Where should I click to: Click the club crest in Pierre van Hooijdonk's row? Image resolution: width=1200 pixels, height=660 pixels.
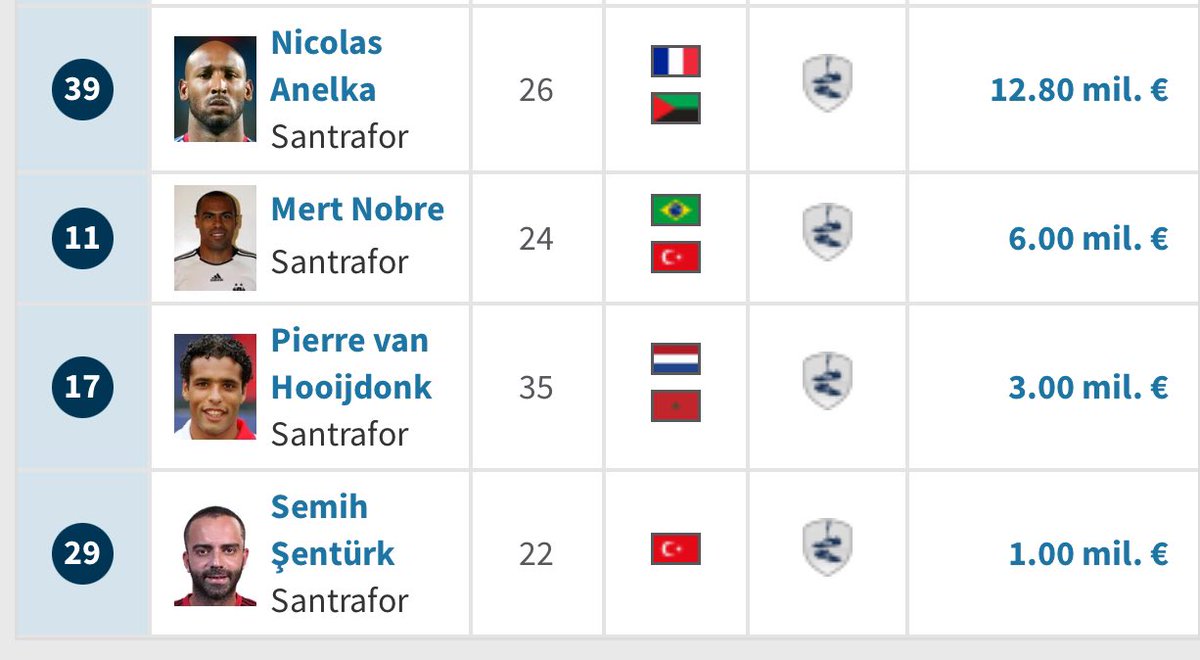(827, 382)
